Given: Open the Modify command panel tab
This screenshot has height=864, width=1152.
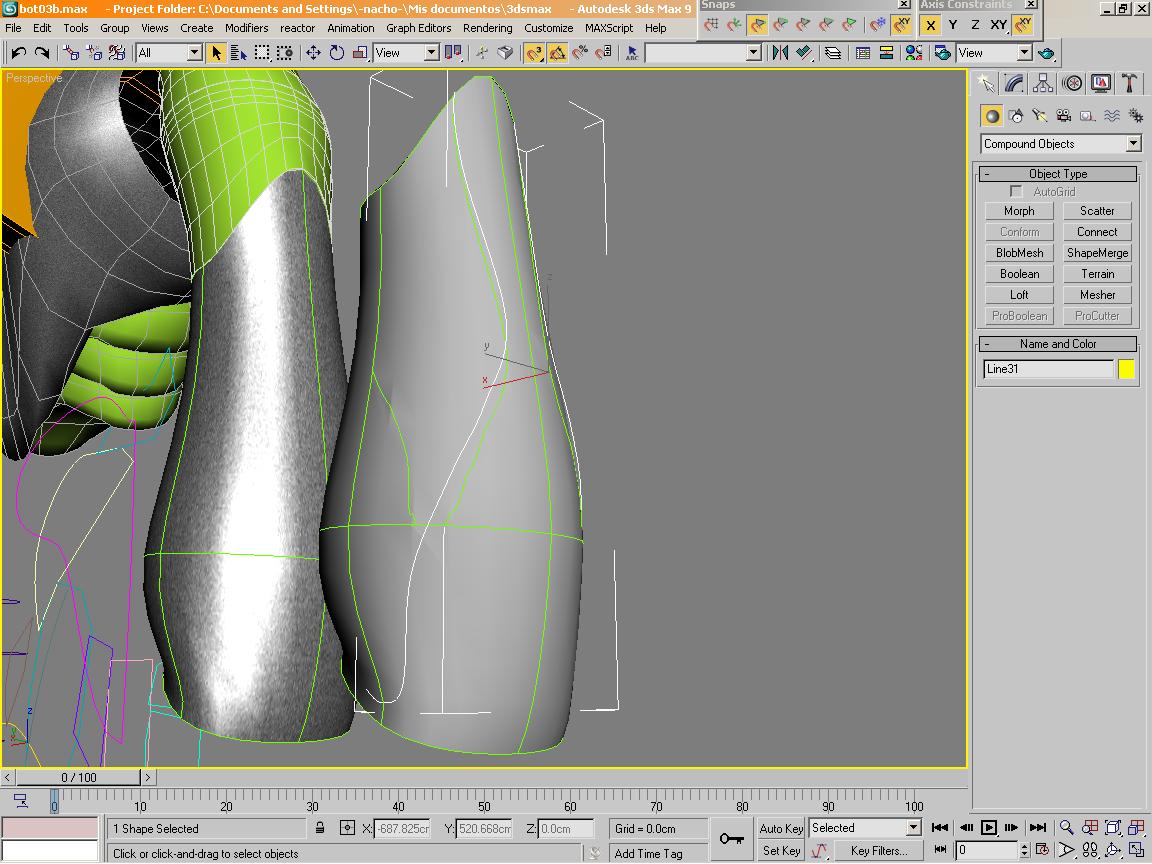Looking at the screenshot, I should pos(1014,84).
